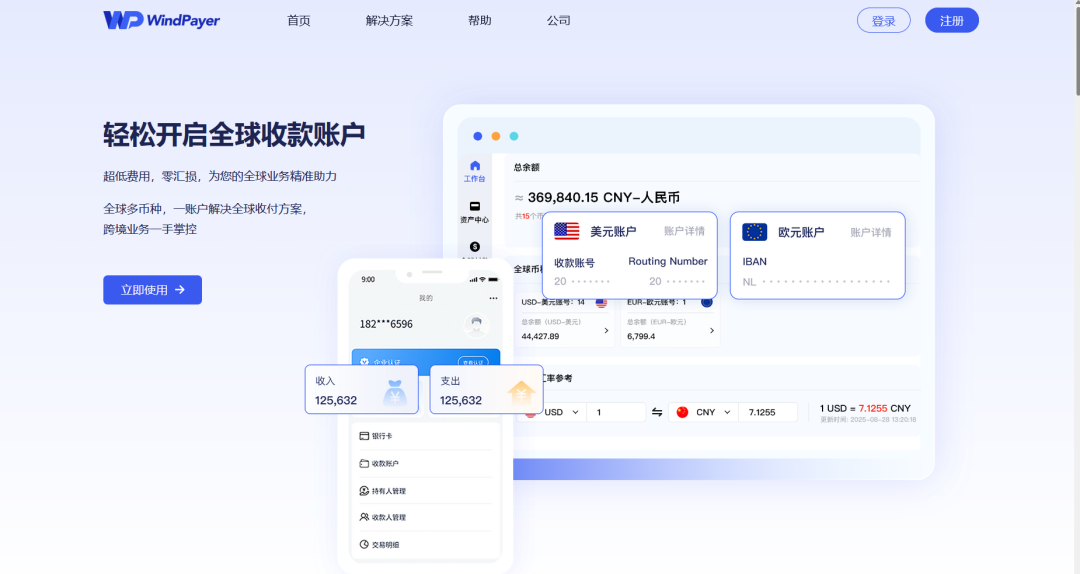1080x574 pixels.
Task: Open 收款账户 in the phone menu
Action: click(425, 464)
